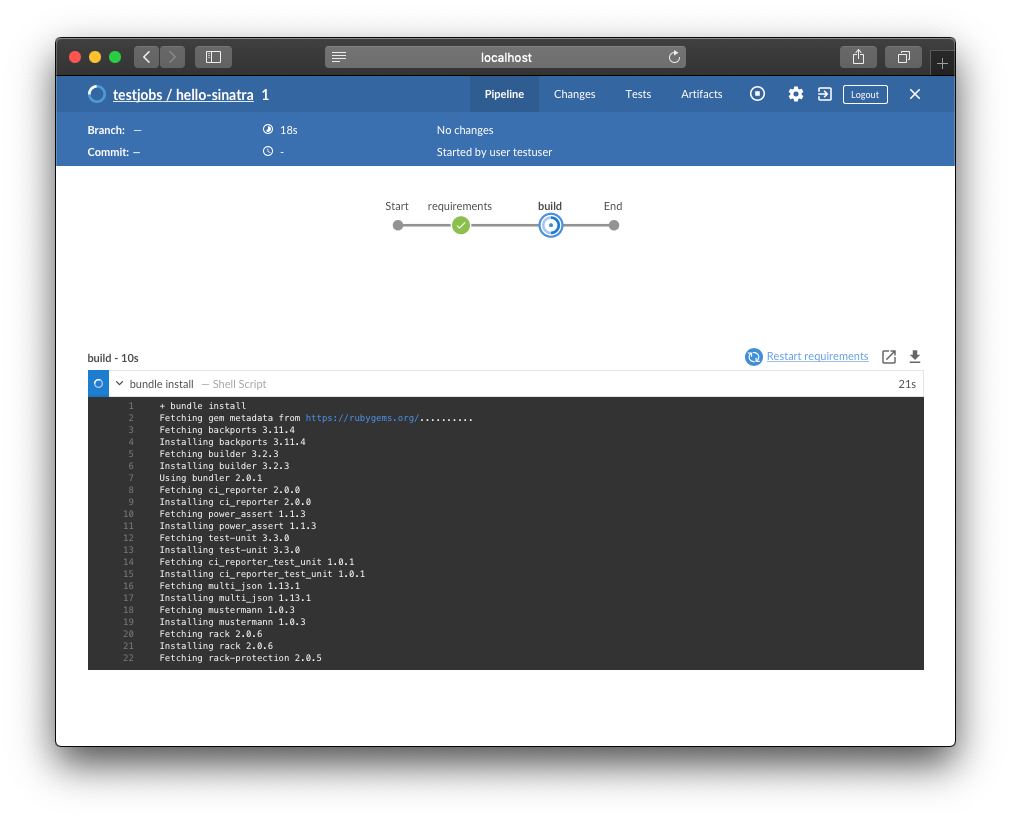Click the running status spinner beside testjobs
Viewport: 1011px width, 820px height.
97,94
